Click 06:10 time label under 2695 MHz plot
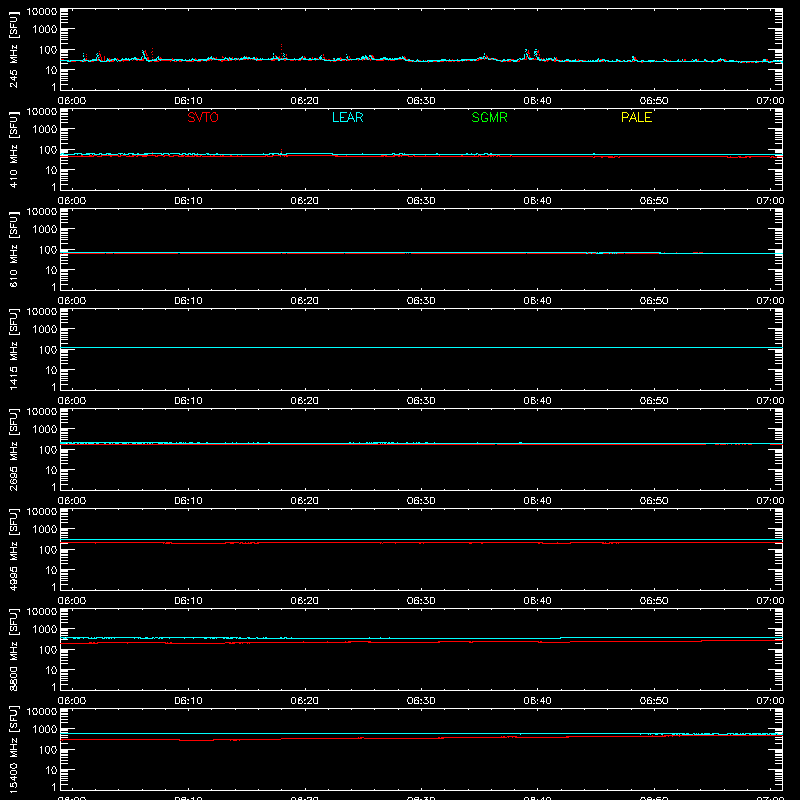The image size is (800, 800). pos(188,501)
